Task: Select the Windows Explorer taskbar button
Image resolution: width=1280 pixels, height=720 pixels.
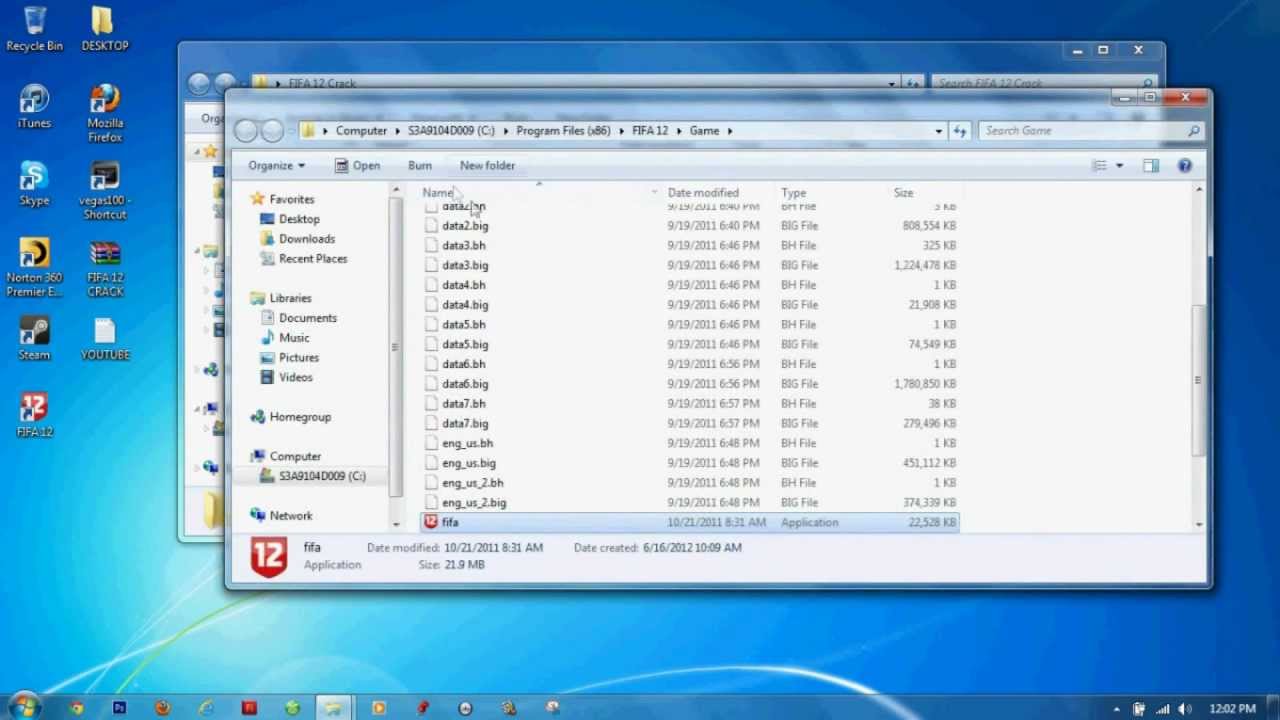Action: click(334, 708)
